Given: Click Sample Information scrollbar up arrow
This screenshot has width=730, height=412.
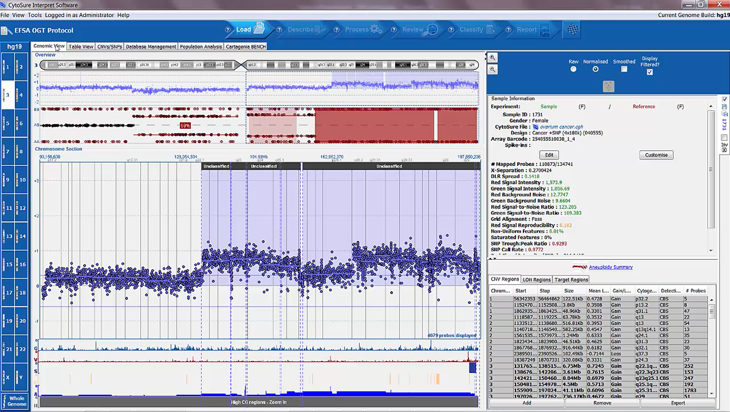Looking at the screenshot, I should (x=710, y=107).
